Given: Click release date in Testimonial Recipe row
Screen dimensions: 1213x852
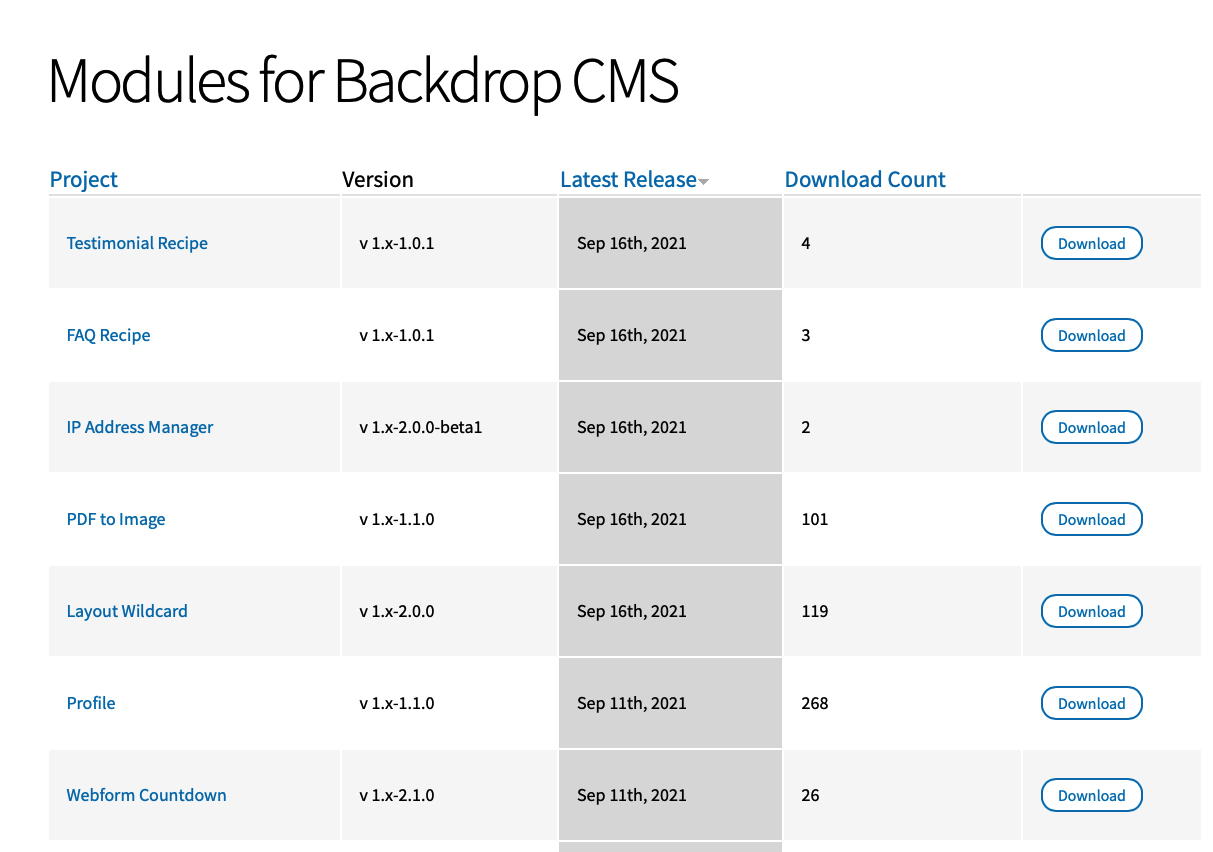Looking at the screenshot, I should click(632, 243).
